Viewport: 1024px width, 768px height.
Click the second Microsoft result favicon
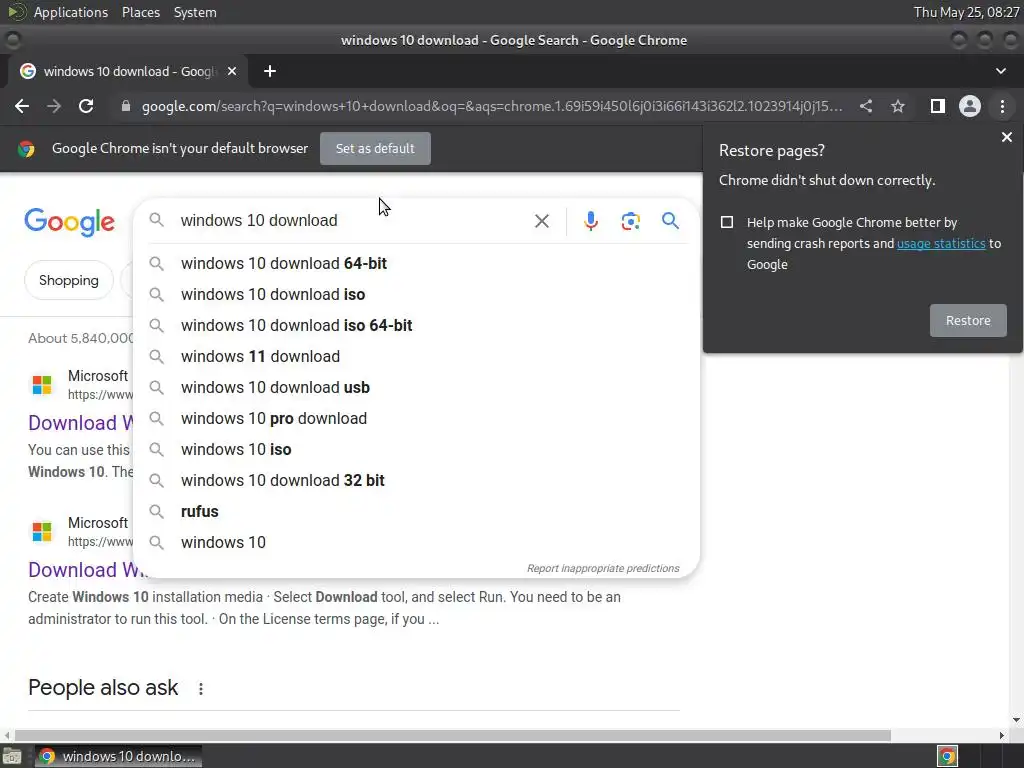pyautogui.click(x=42, y=531)
